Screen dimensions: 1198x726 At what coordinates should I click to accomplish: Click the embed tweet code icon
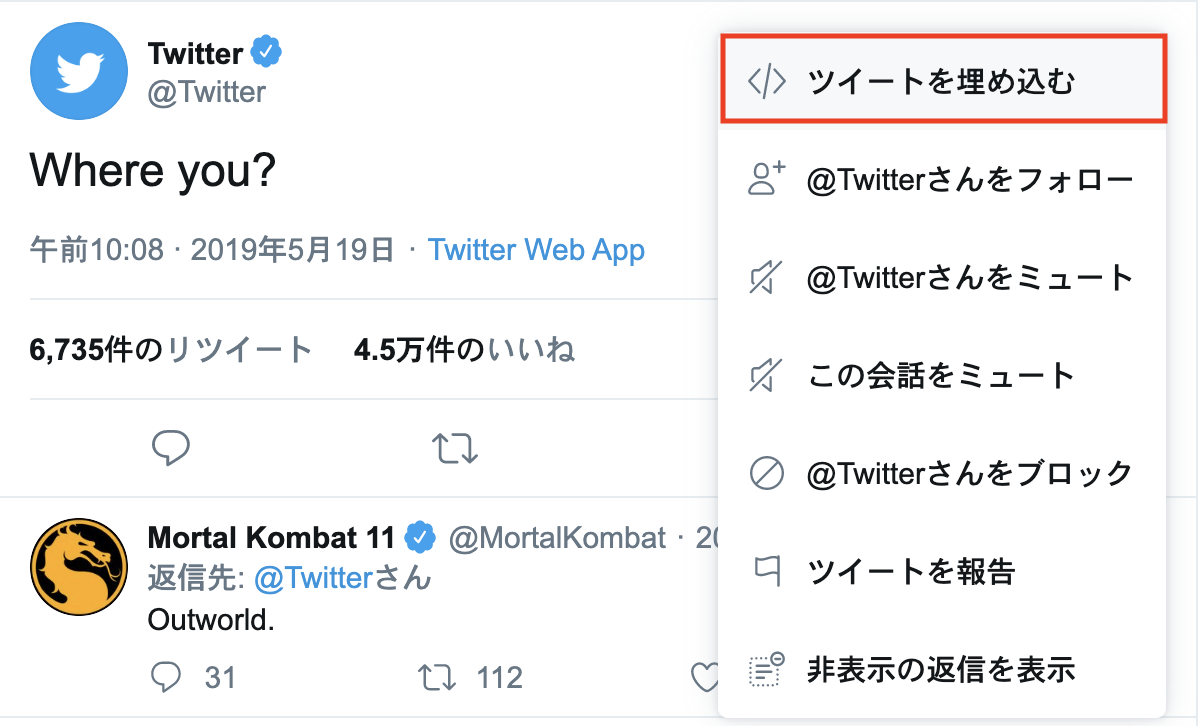point(766,80)
